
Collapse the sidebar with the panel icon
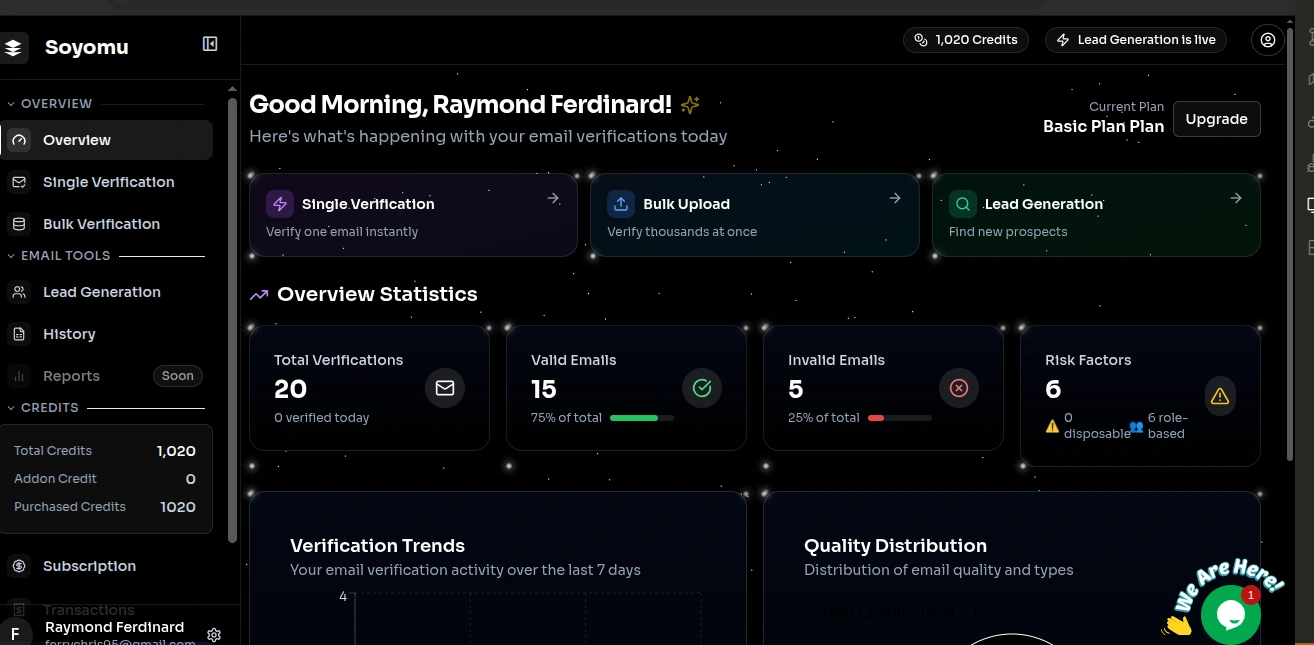click(x=210, y=44)
